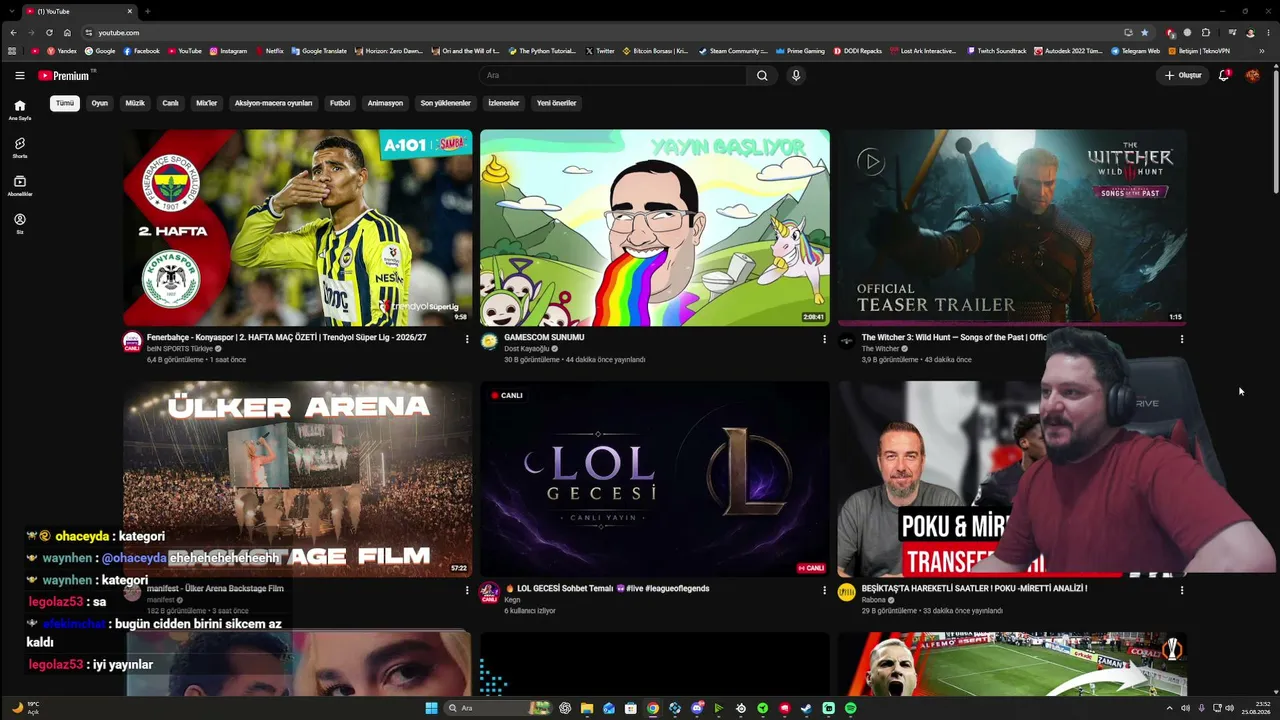Select the Canlı filter chip
Screen dimensions: 1280x720
171,103
